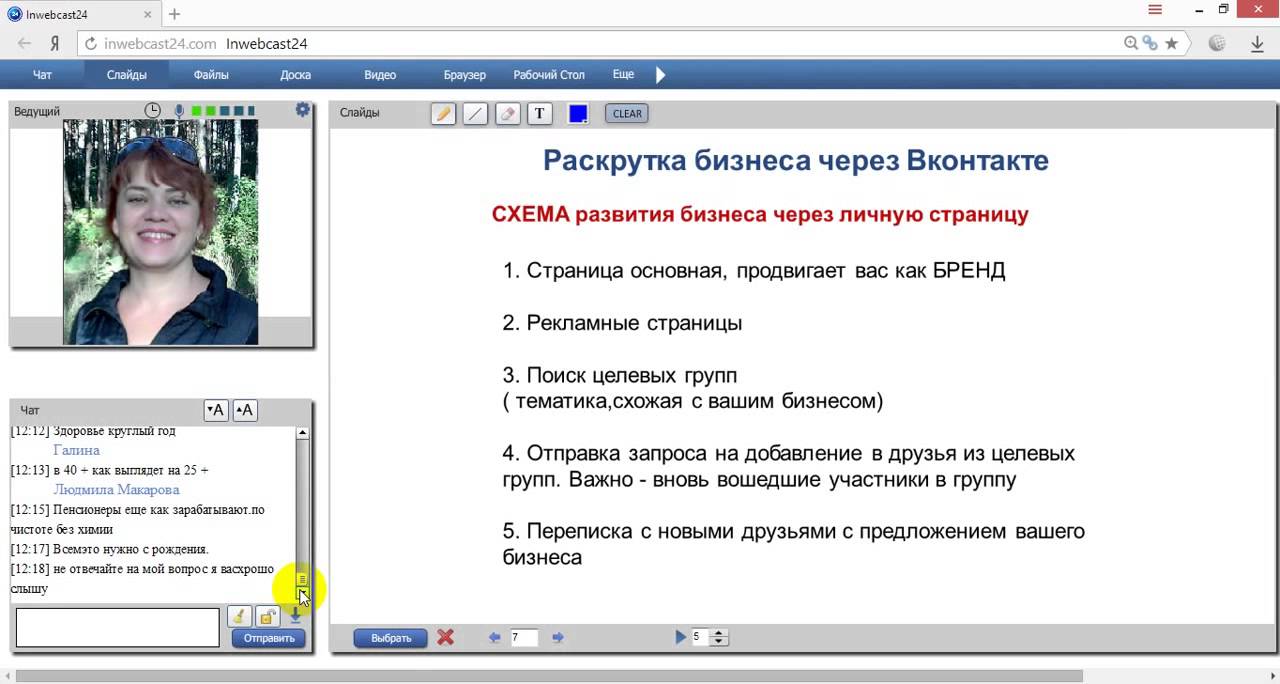Click the browser page horizontal scrollbar
The height and width of the screenshot is (684, 1280).
(x=550, y=676)
